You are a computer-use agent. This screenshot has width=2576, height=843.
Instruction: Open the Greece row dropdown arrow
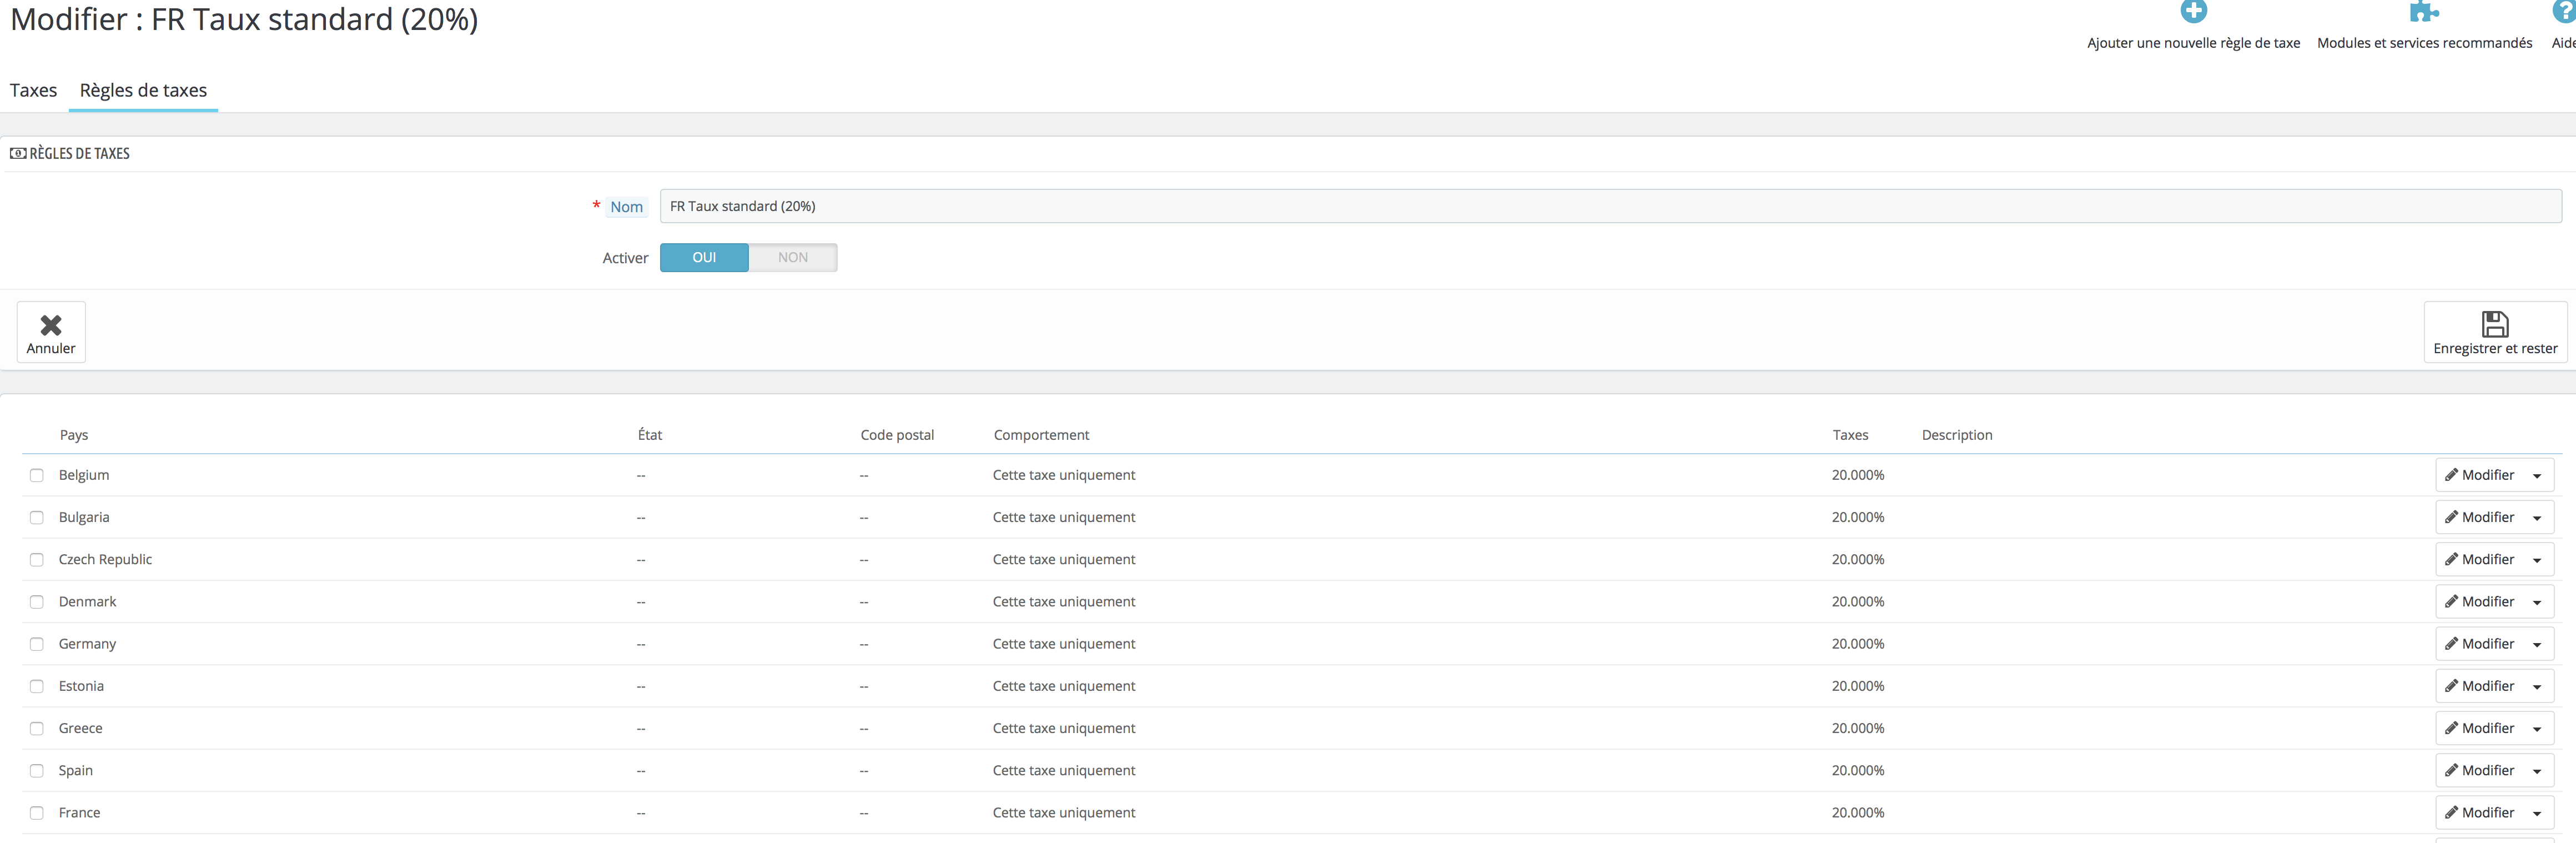pos(2537,729)
